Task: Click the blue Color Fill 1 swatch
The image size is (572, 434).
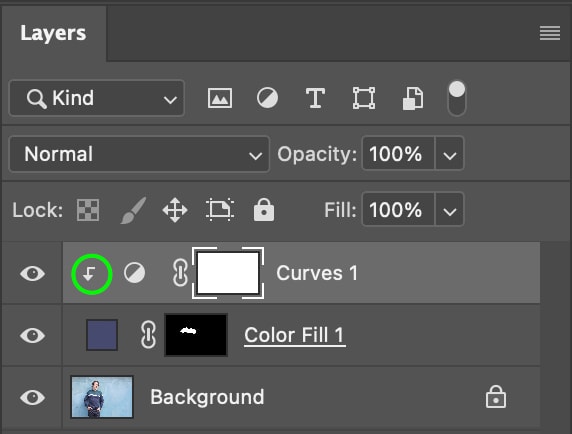Action: click(102, 335)
